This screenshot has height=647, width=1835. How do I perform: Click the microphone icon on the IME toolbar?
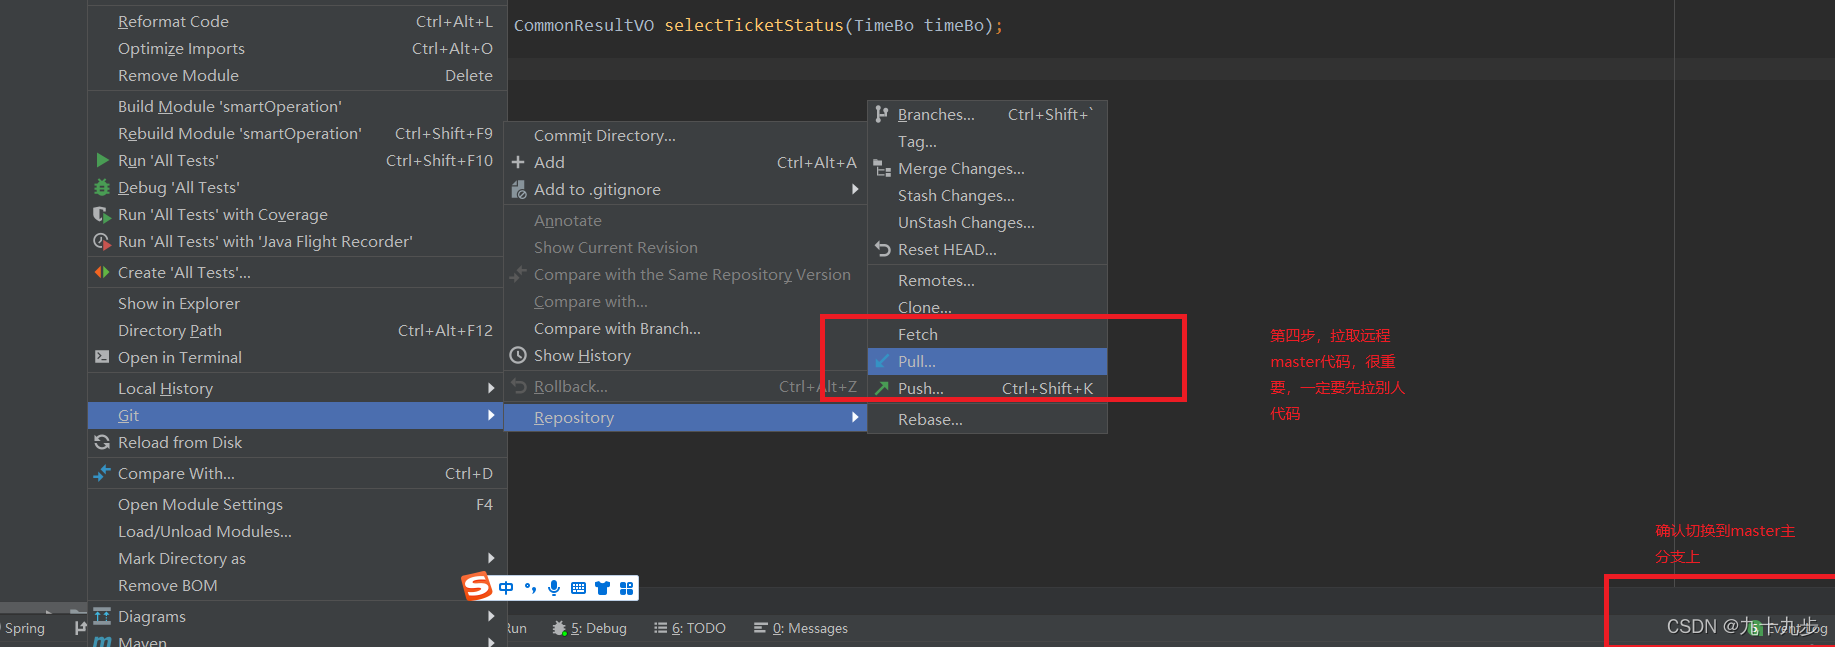coord(554,588)
